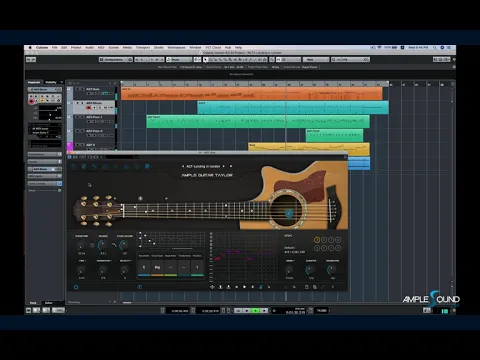Select the last riff preset circle in bottom row
The width and height of the screenshot is (480, 360).
pos(338,248)
